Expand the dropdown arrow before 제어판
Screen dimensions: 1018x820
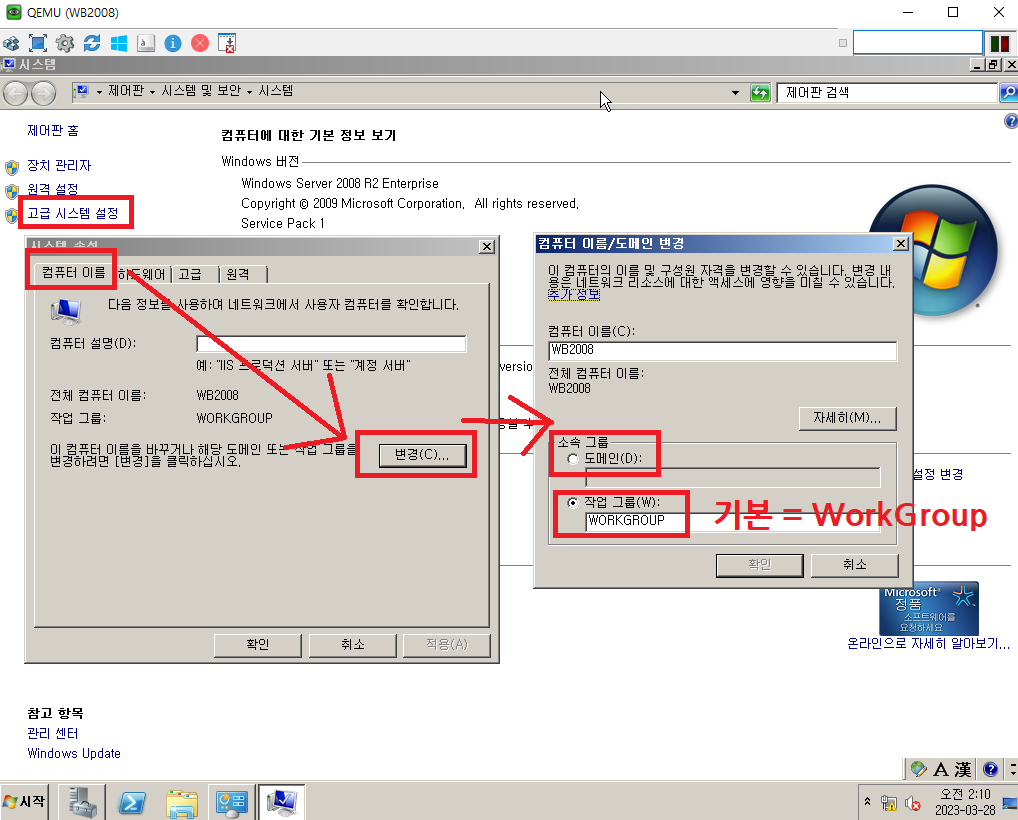tap(99, 92)
